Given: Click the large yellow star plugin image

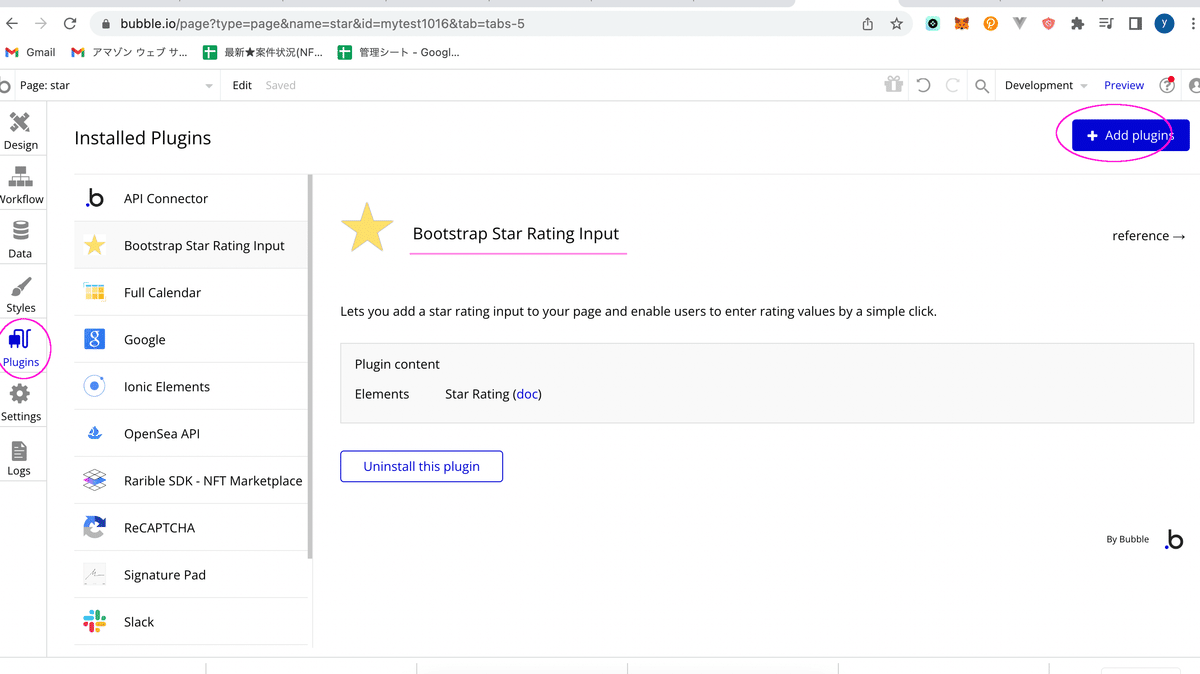Looking at the screenshot, I should [367, 229].
